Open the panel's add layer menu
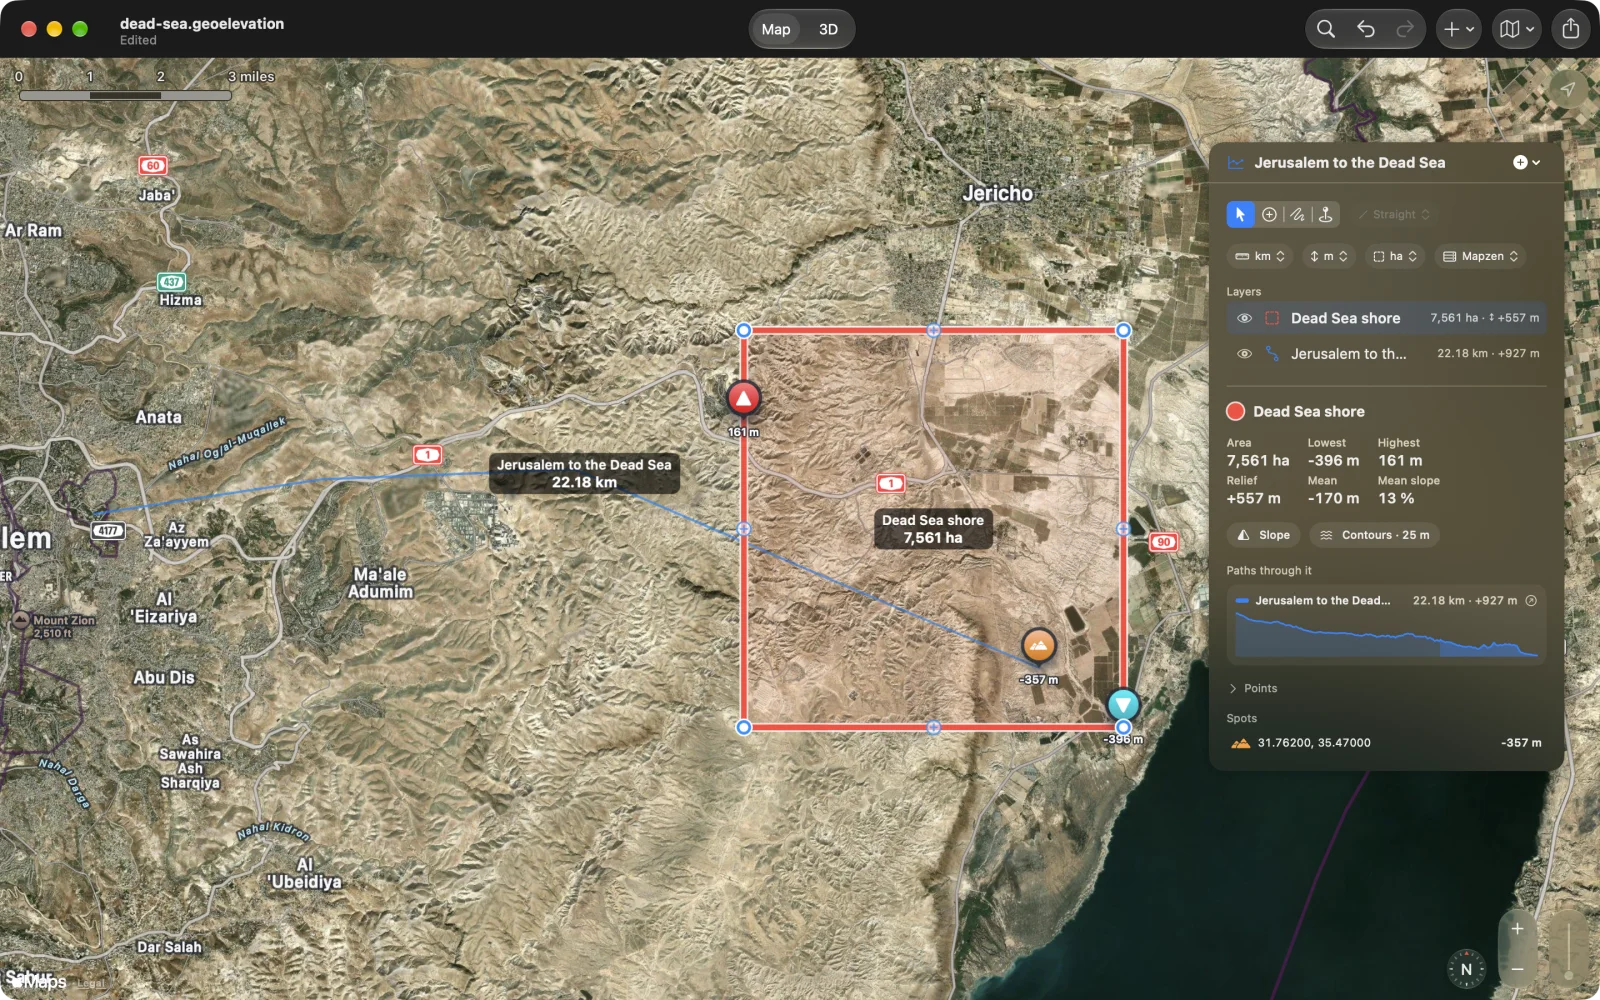This screenshot has height=1000, width=1600. coord(1526,162)
